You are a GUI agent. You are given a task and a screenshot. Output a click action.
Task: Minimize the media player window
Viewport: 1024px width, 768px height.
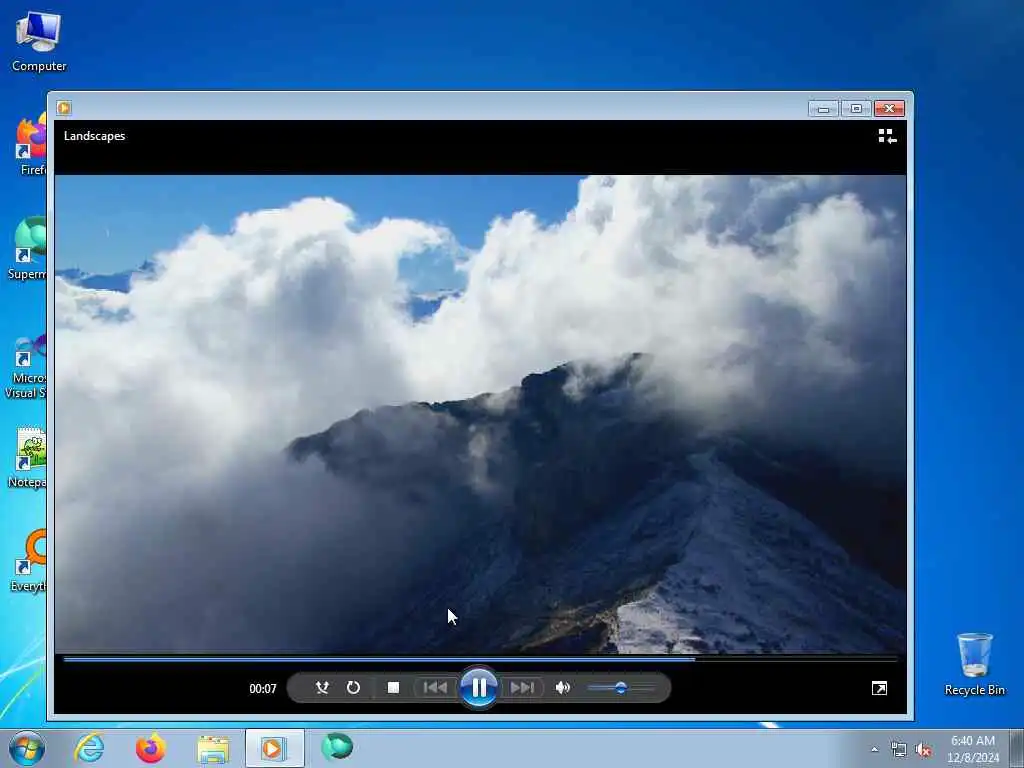tap(823, 108)
